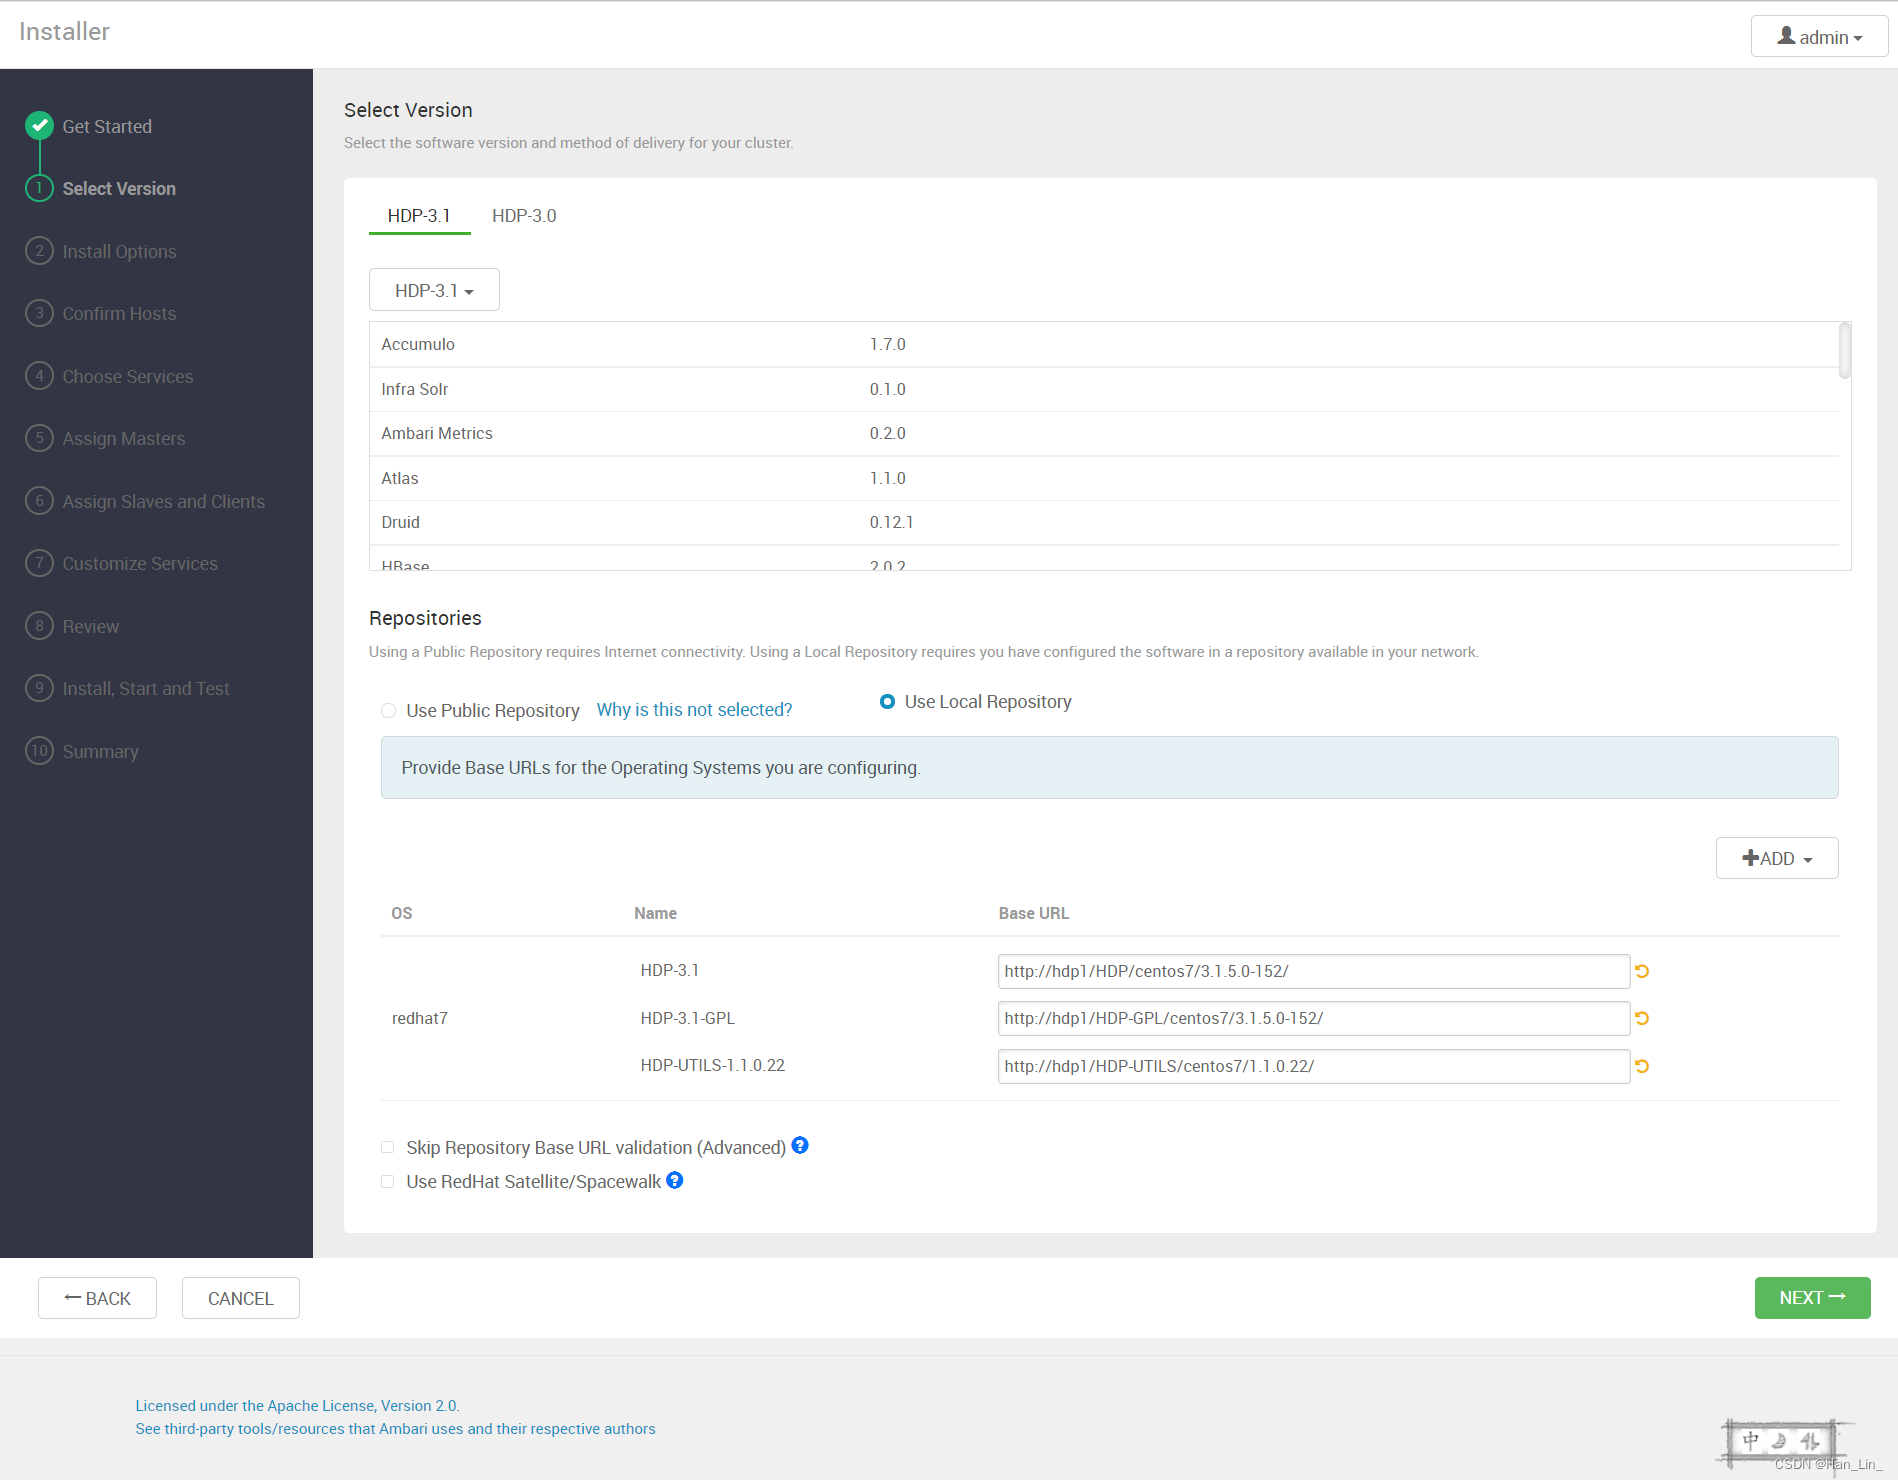Click step 7 circle for Customize Services
1898x1480 pixels.
39,563
